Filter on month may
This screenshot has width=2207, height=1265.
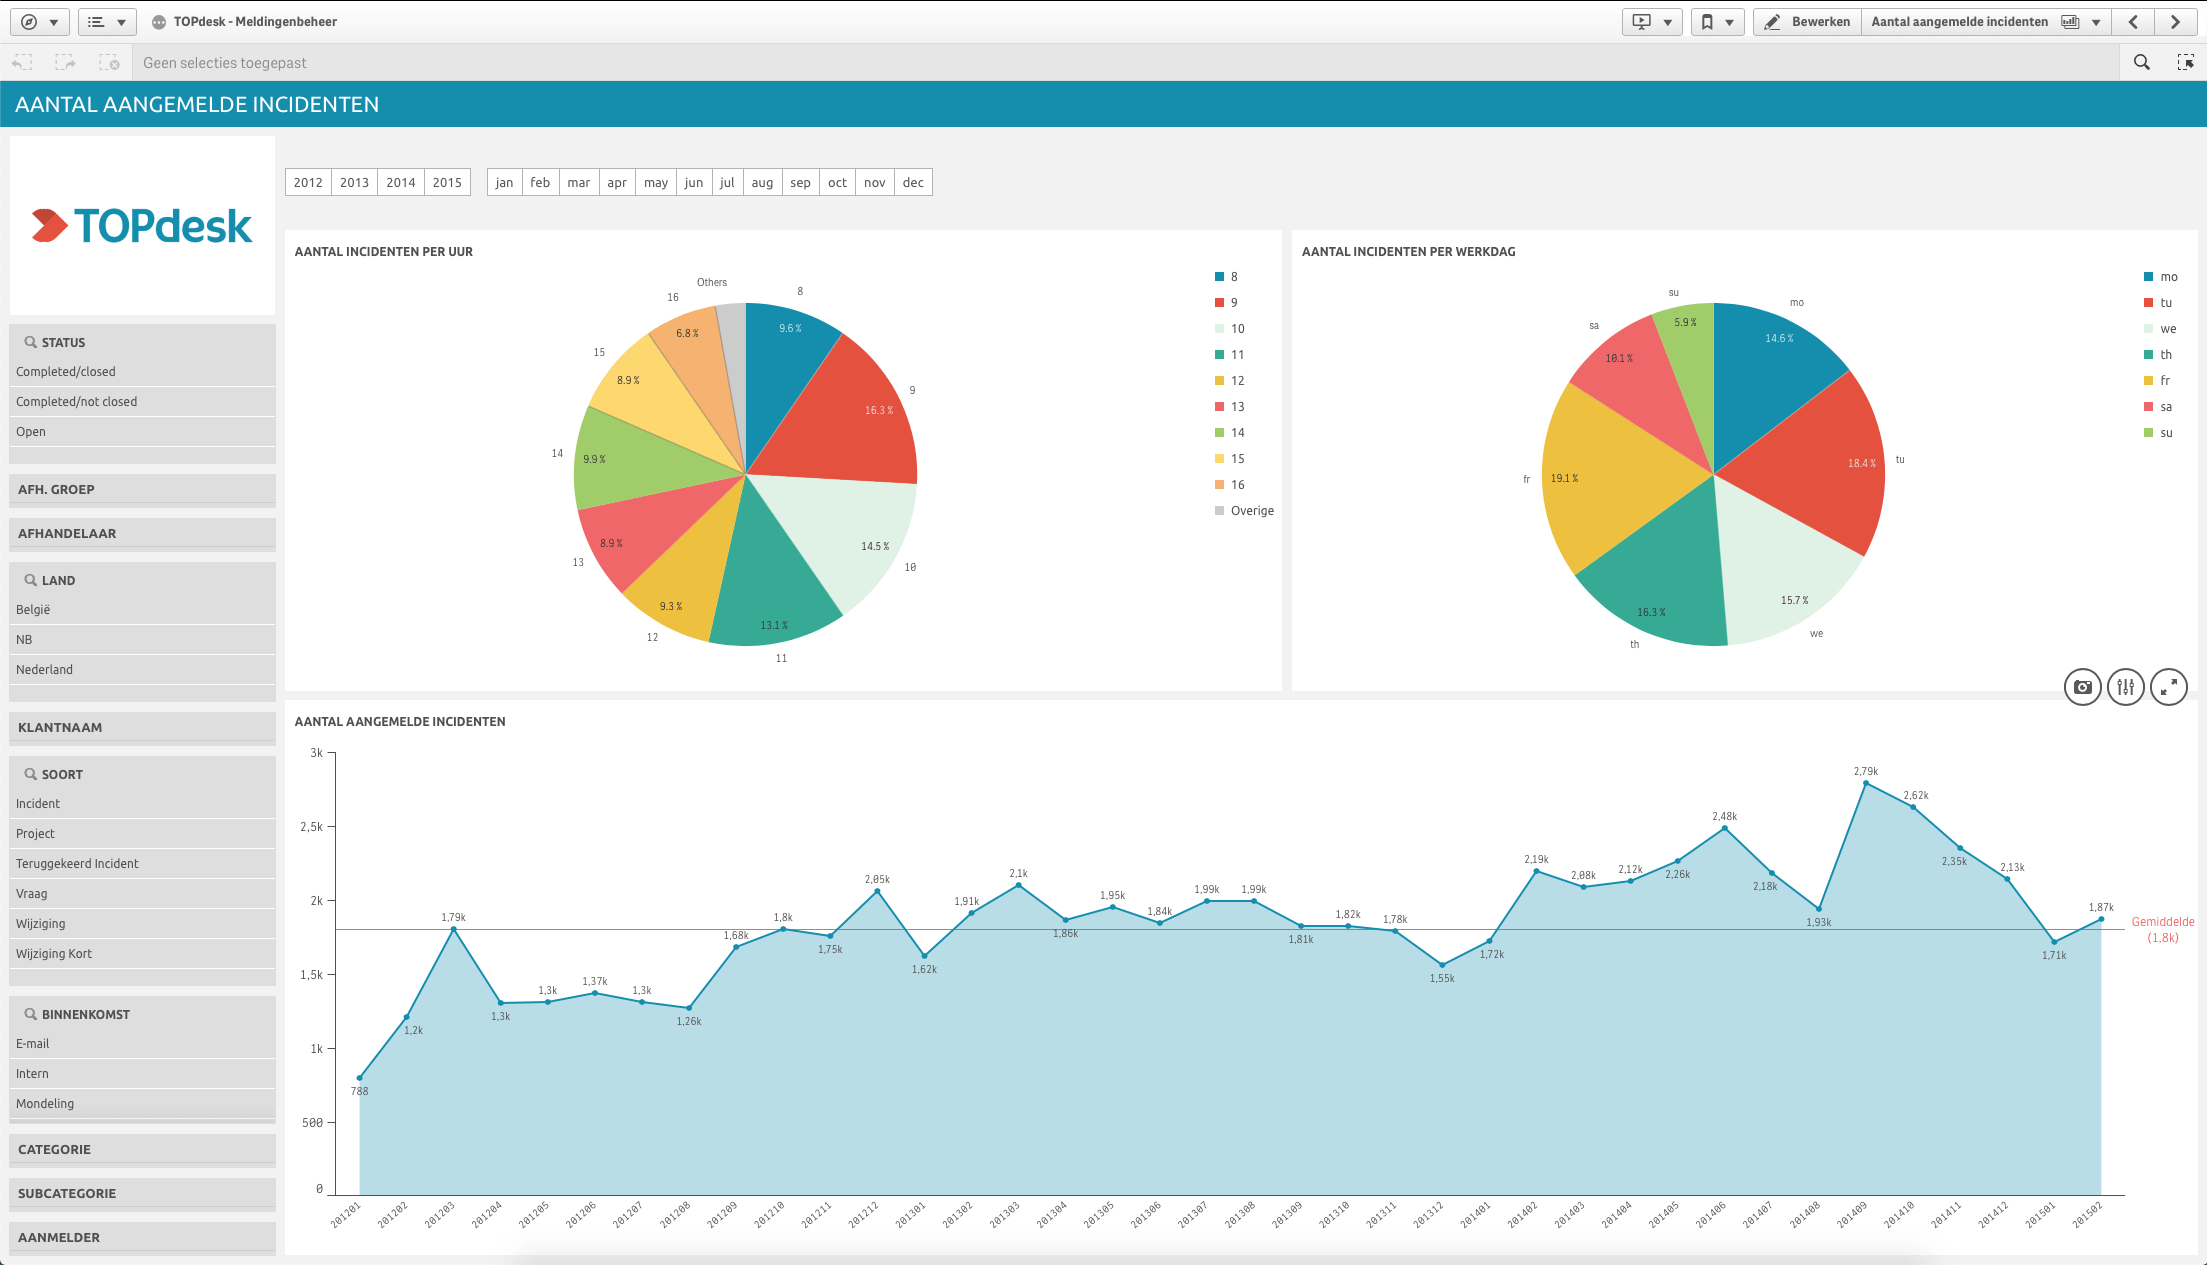tap(656, 182)
